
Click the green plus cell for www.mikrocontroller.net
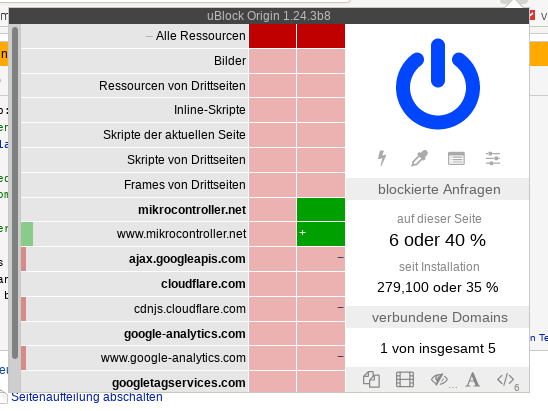321,234
